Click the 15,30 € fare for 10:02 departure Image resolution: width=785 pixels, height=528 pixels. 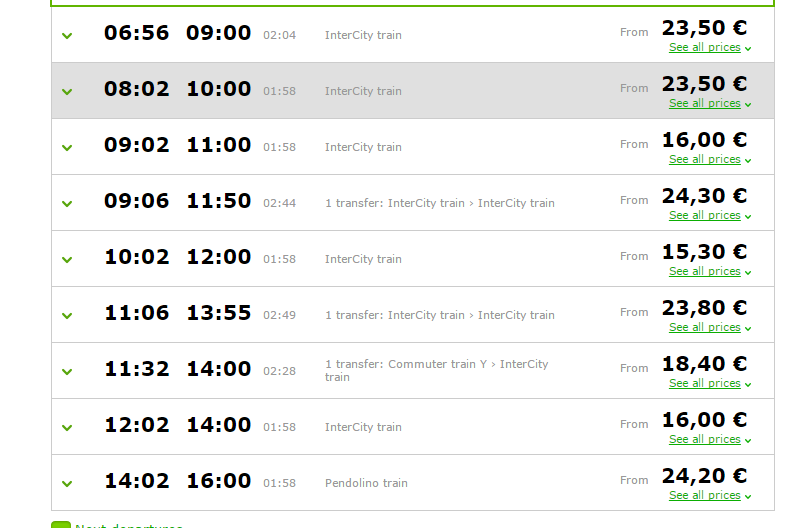[x=704, y=252]
